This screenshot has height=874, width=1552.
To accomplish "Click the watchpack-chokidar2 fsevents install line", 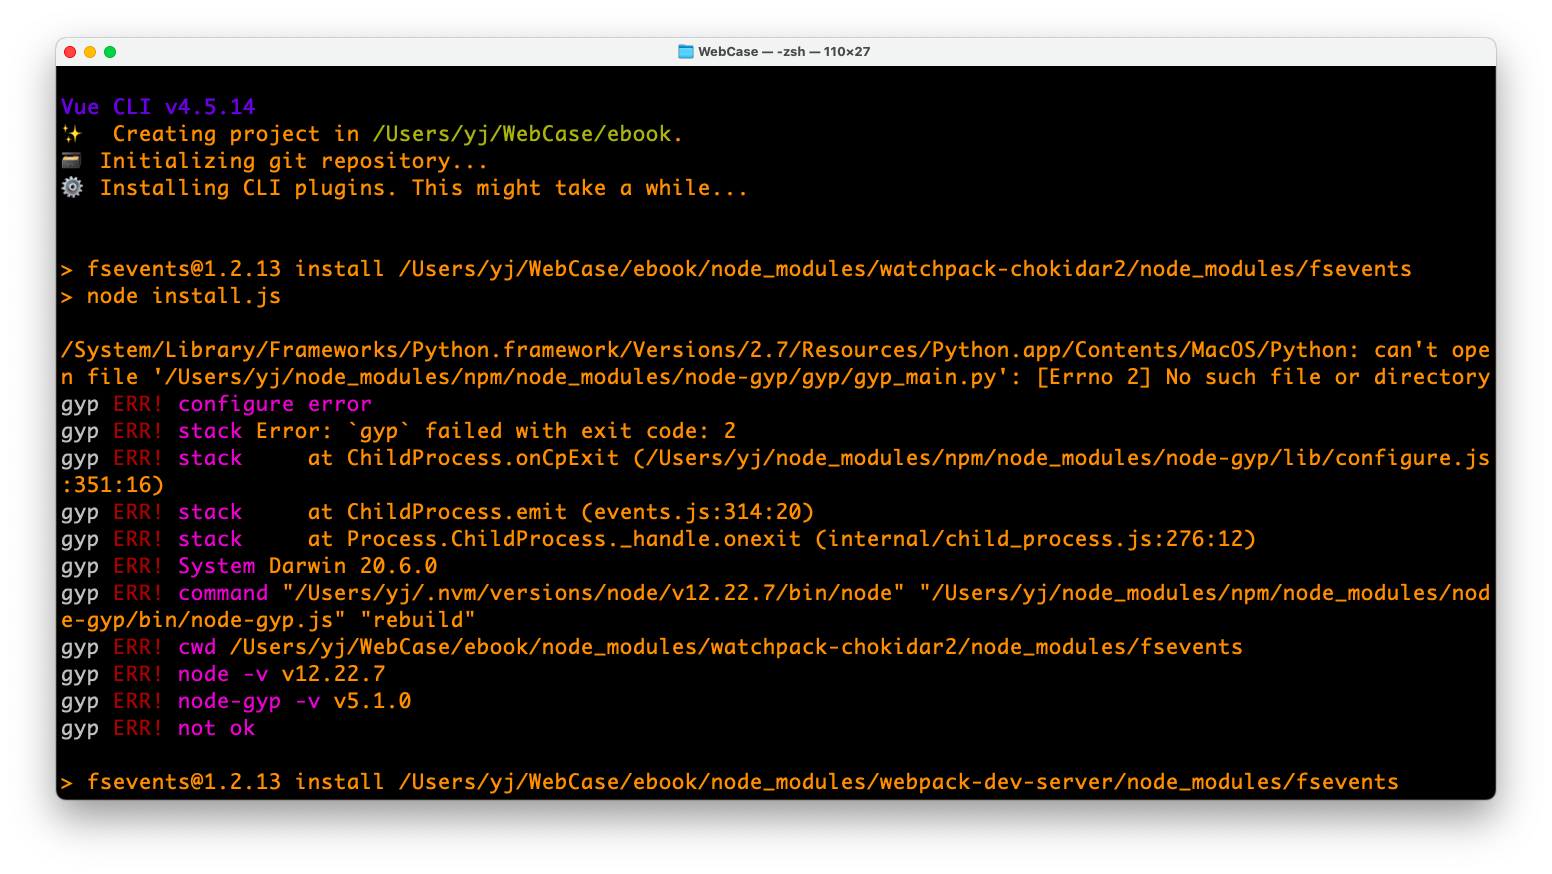I will point(737,269).
